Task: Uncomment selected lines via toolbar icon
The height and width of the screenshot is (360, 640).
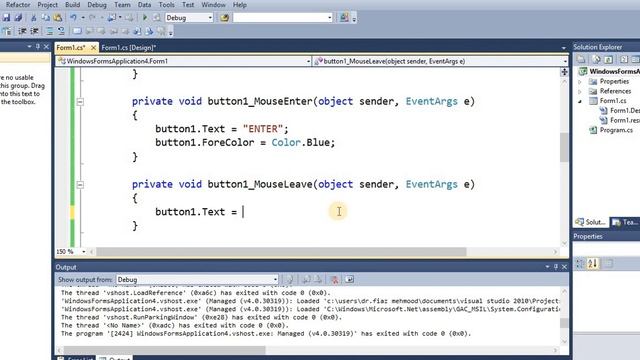Action: pos(61,31)
